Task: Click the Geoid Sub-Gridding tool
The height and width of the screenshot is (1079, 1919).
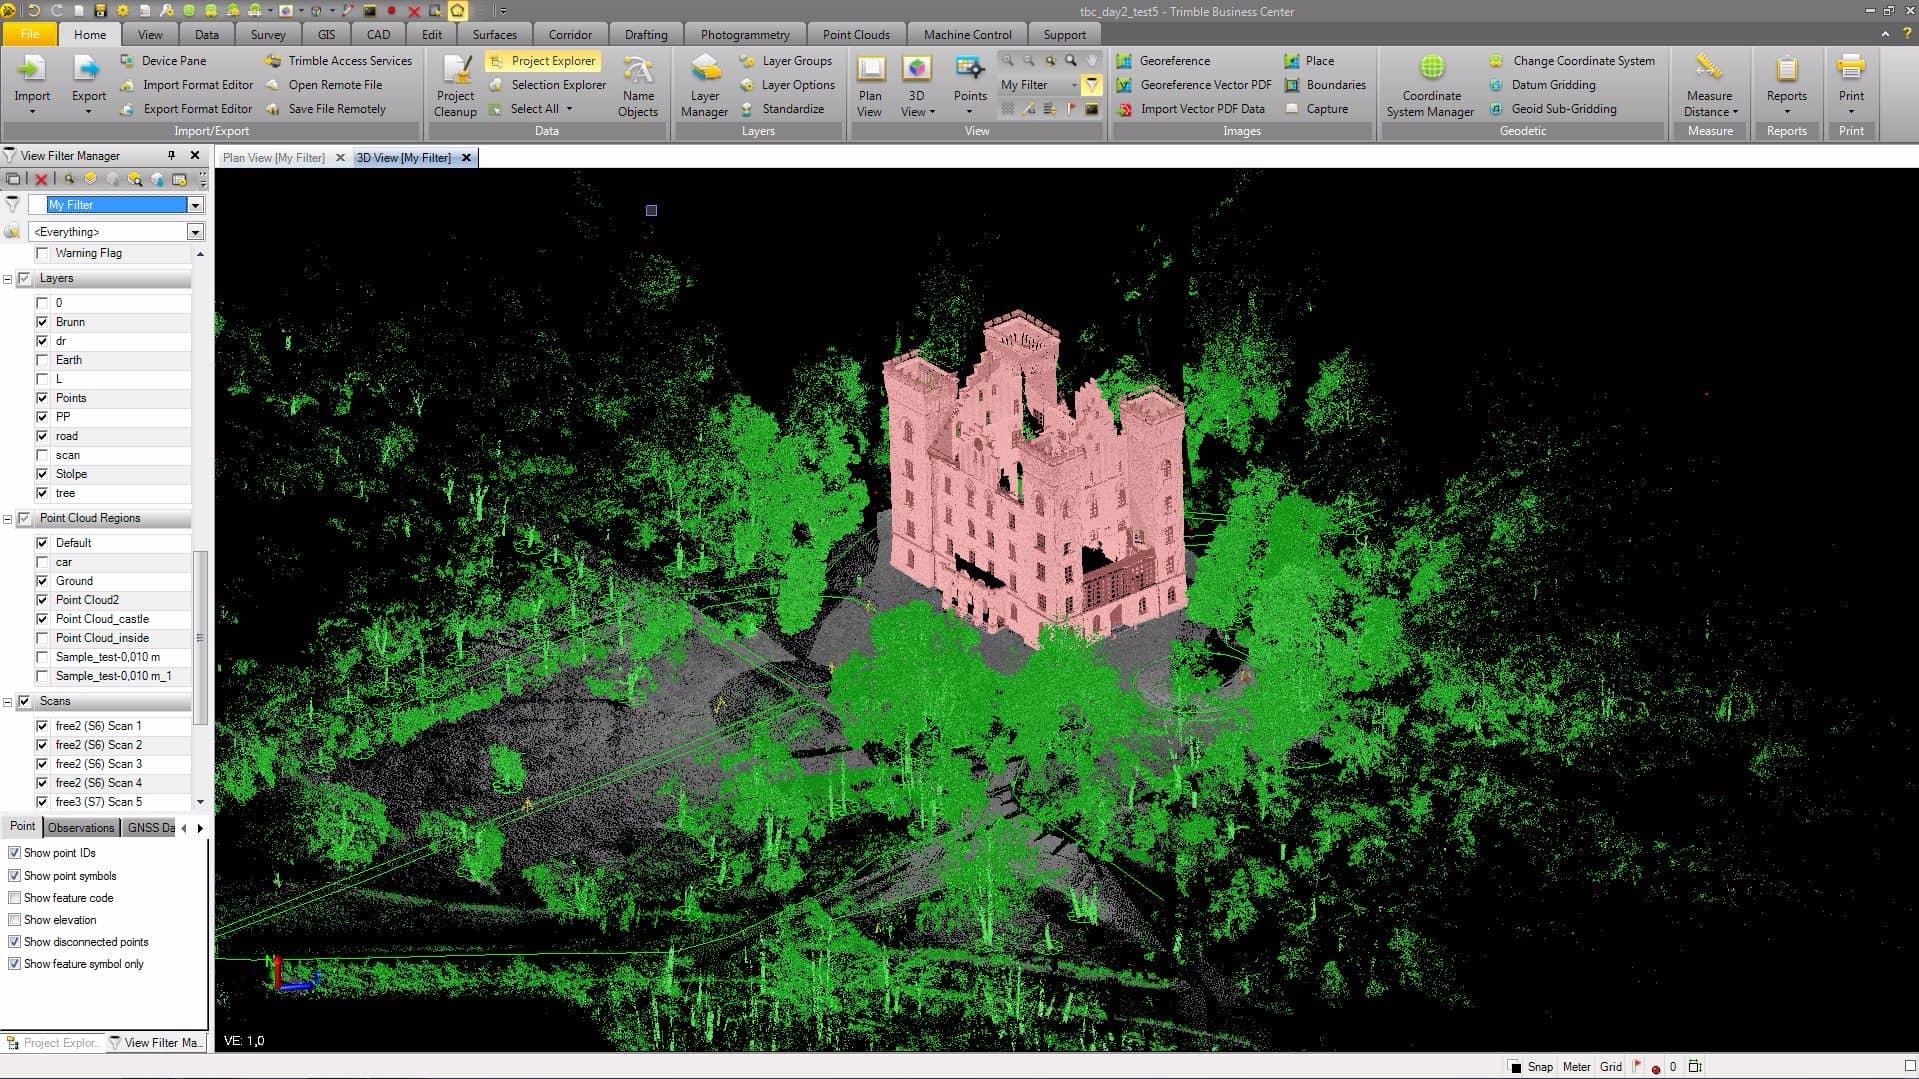Action: [1552, 109]
